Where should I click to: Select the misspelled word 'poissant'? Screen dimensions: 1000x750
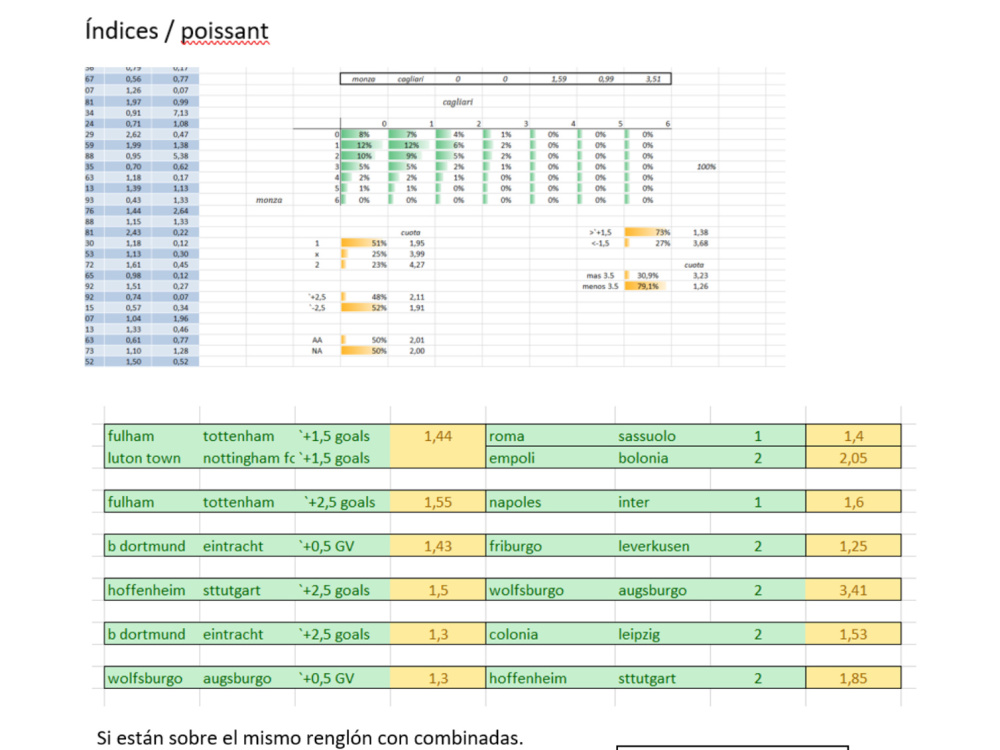[x=224, y=32]
